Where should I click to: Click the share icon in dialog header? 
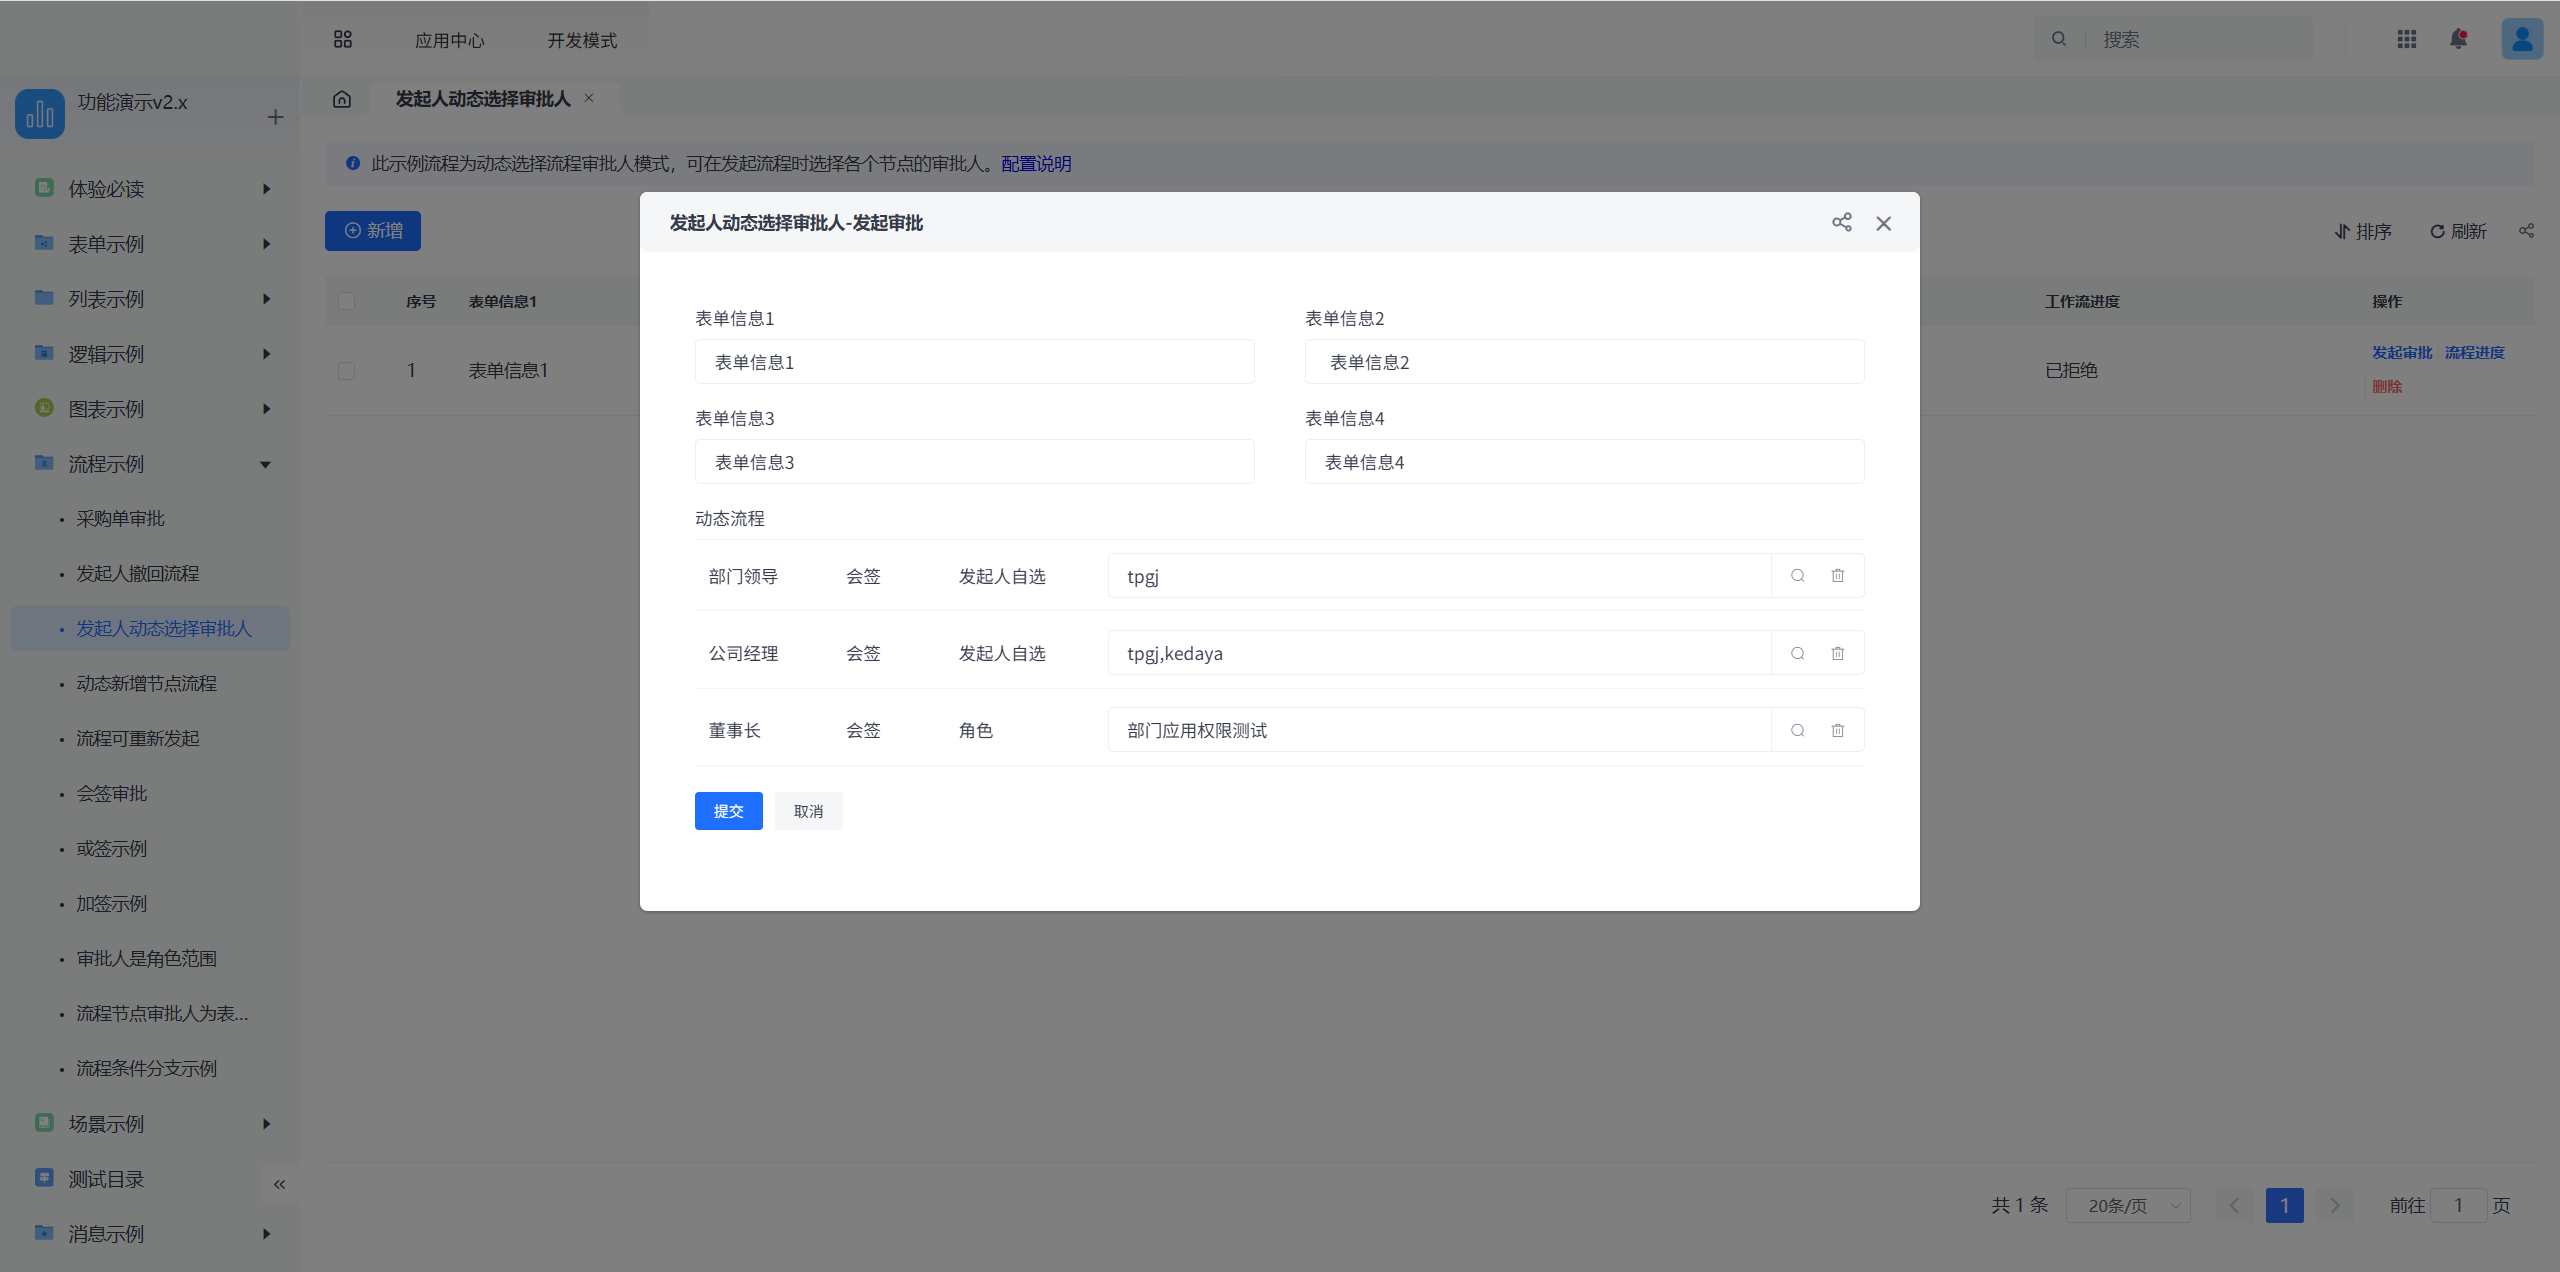(x=1841, y=222)
